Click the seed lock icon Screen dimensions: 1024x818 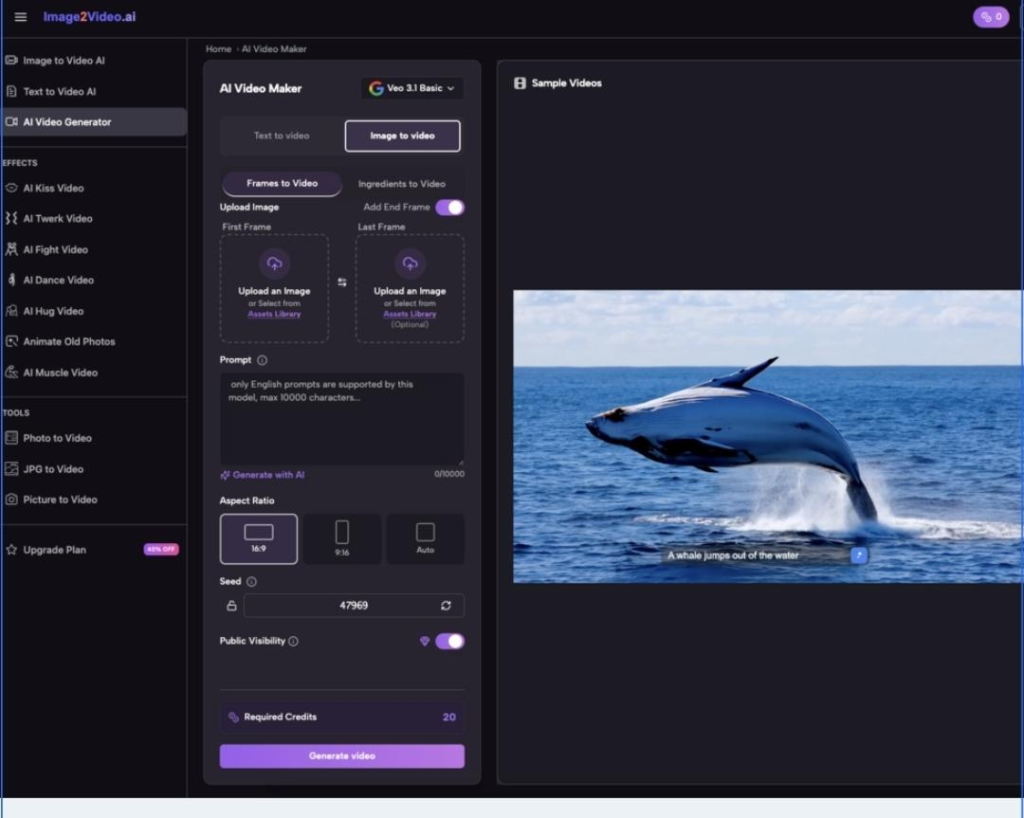point(231,606)
